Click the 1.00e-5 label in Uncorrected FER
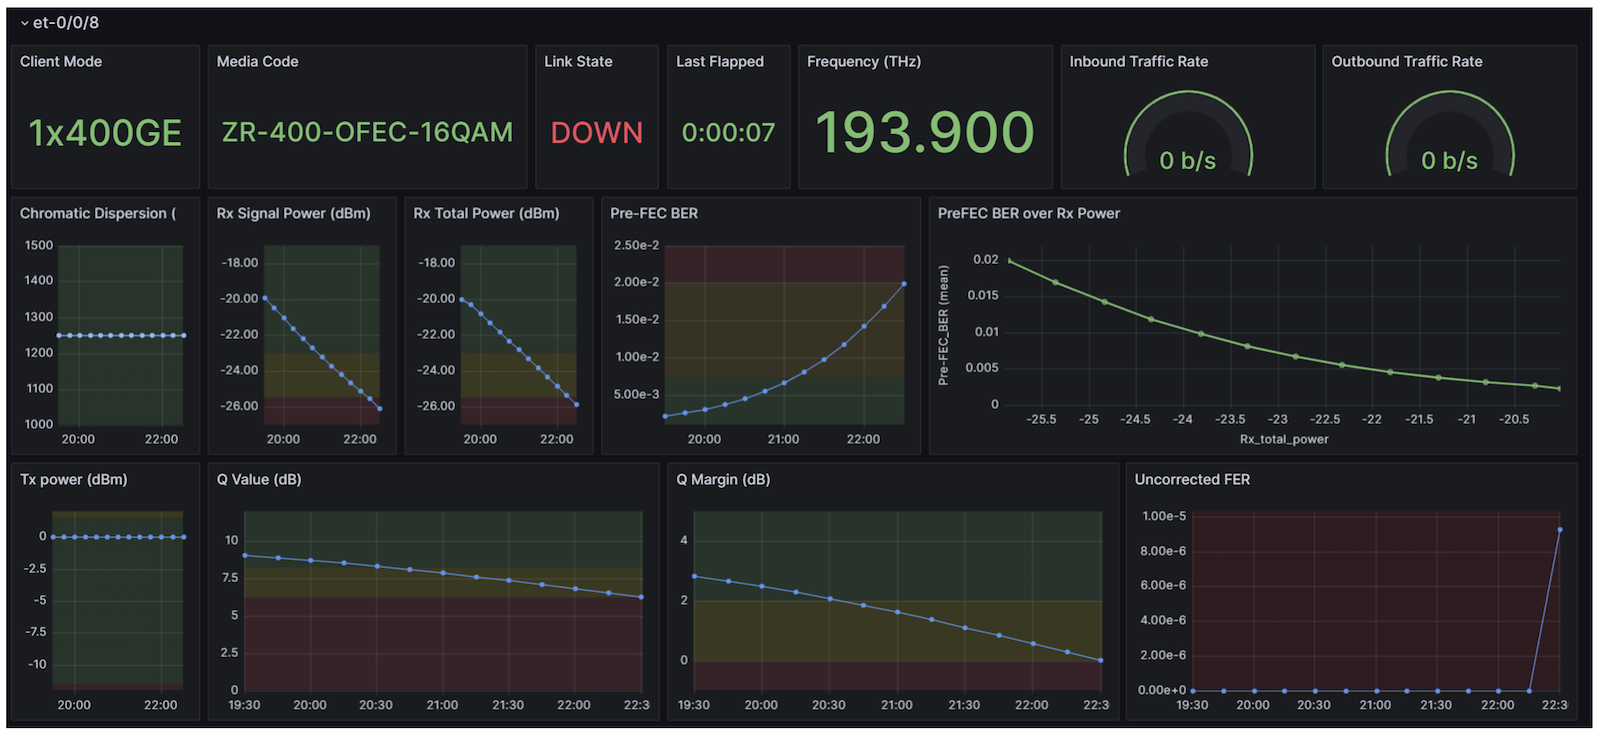 click(x=1164, y=516)
